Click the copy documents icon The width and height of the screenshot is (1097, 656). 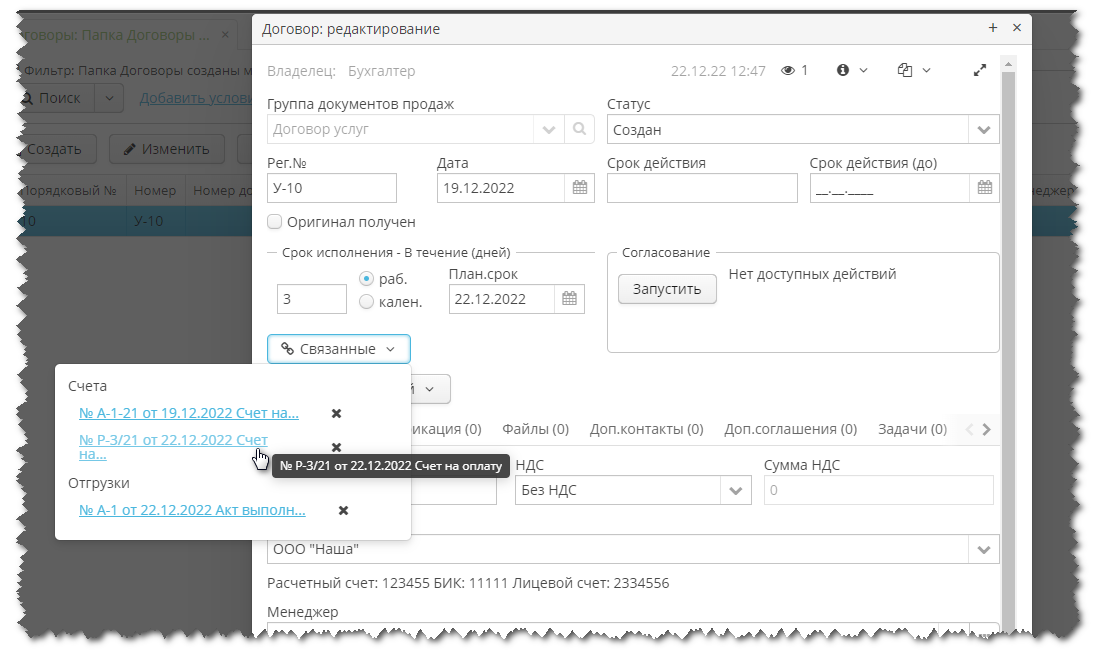903,70
